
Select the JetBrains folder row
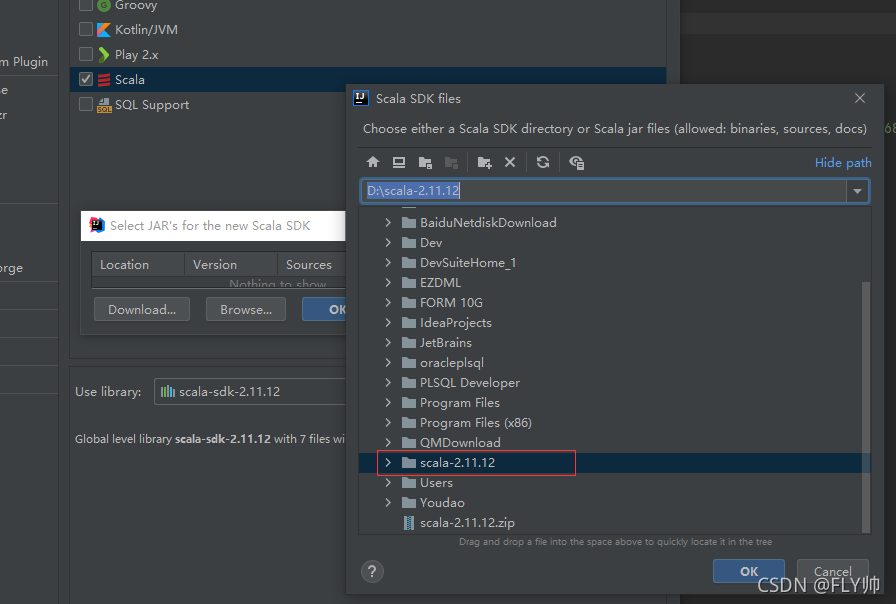tap(610, 343)
